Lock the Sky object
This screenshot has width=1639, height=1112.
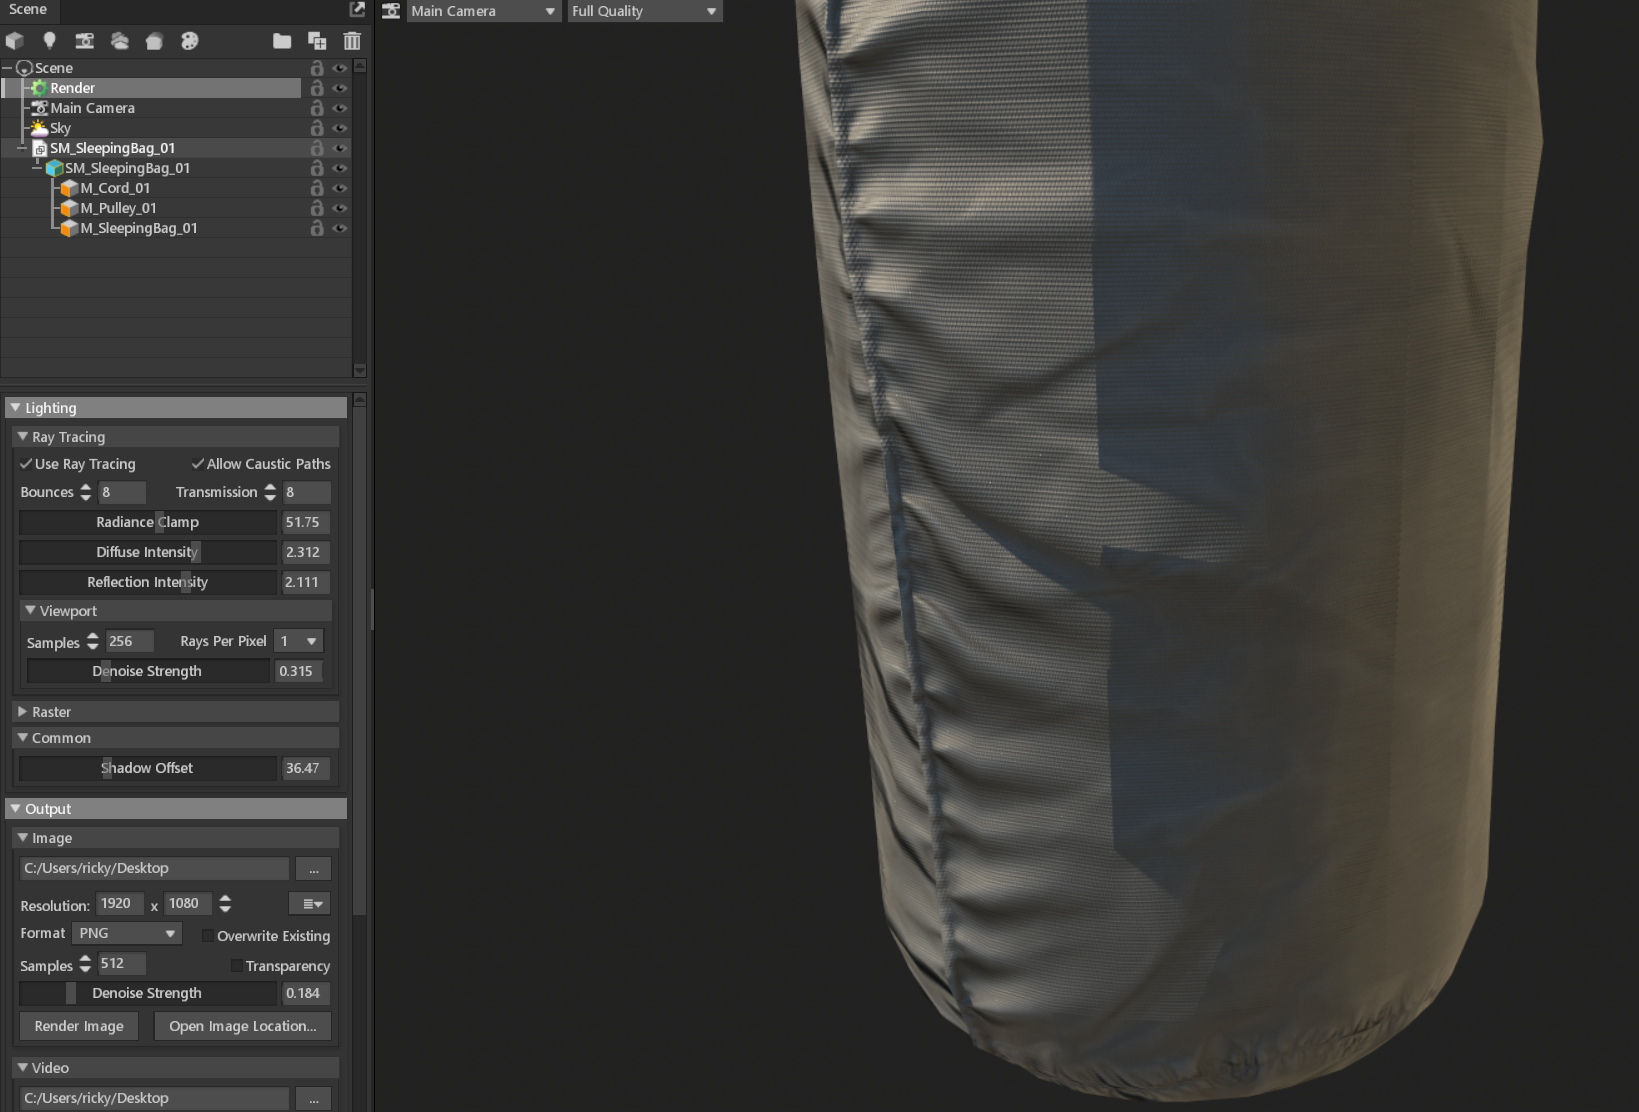(317, 128)
